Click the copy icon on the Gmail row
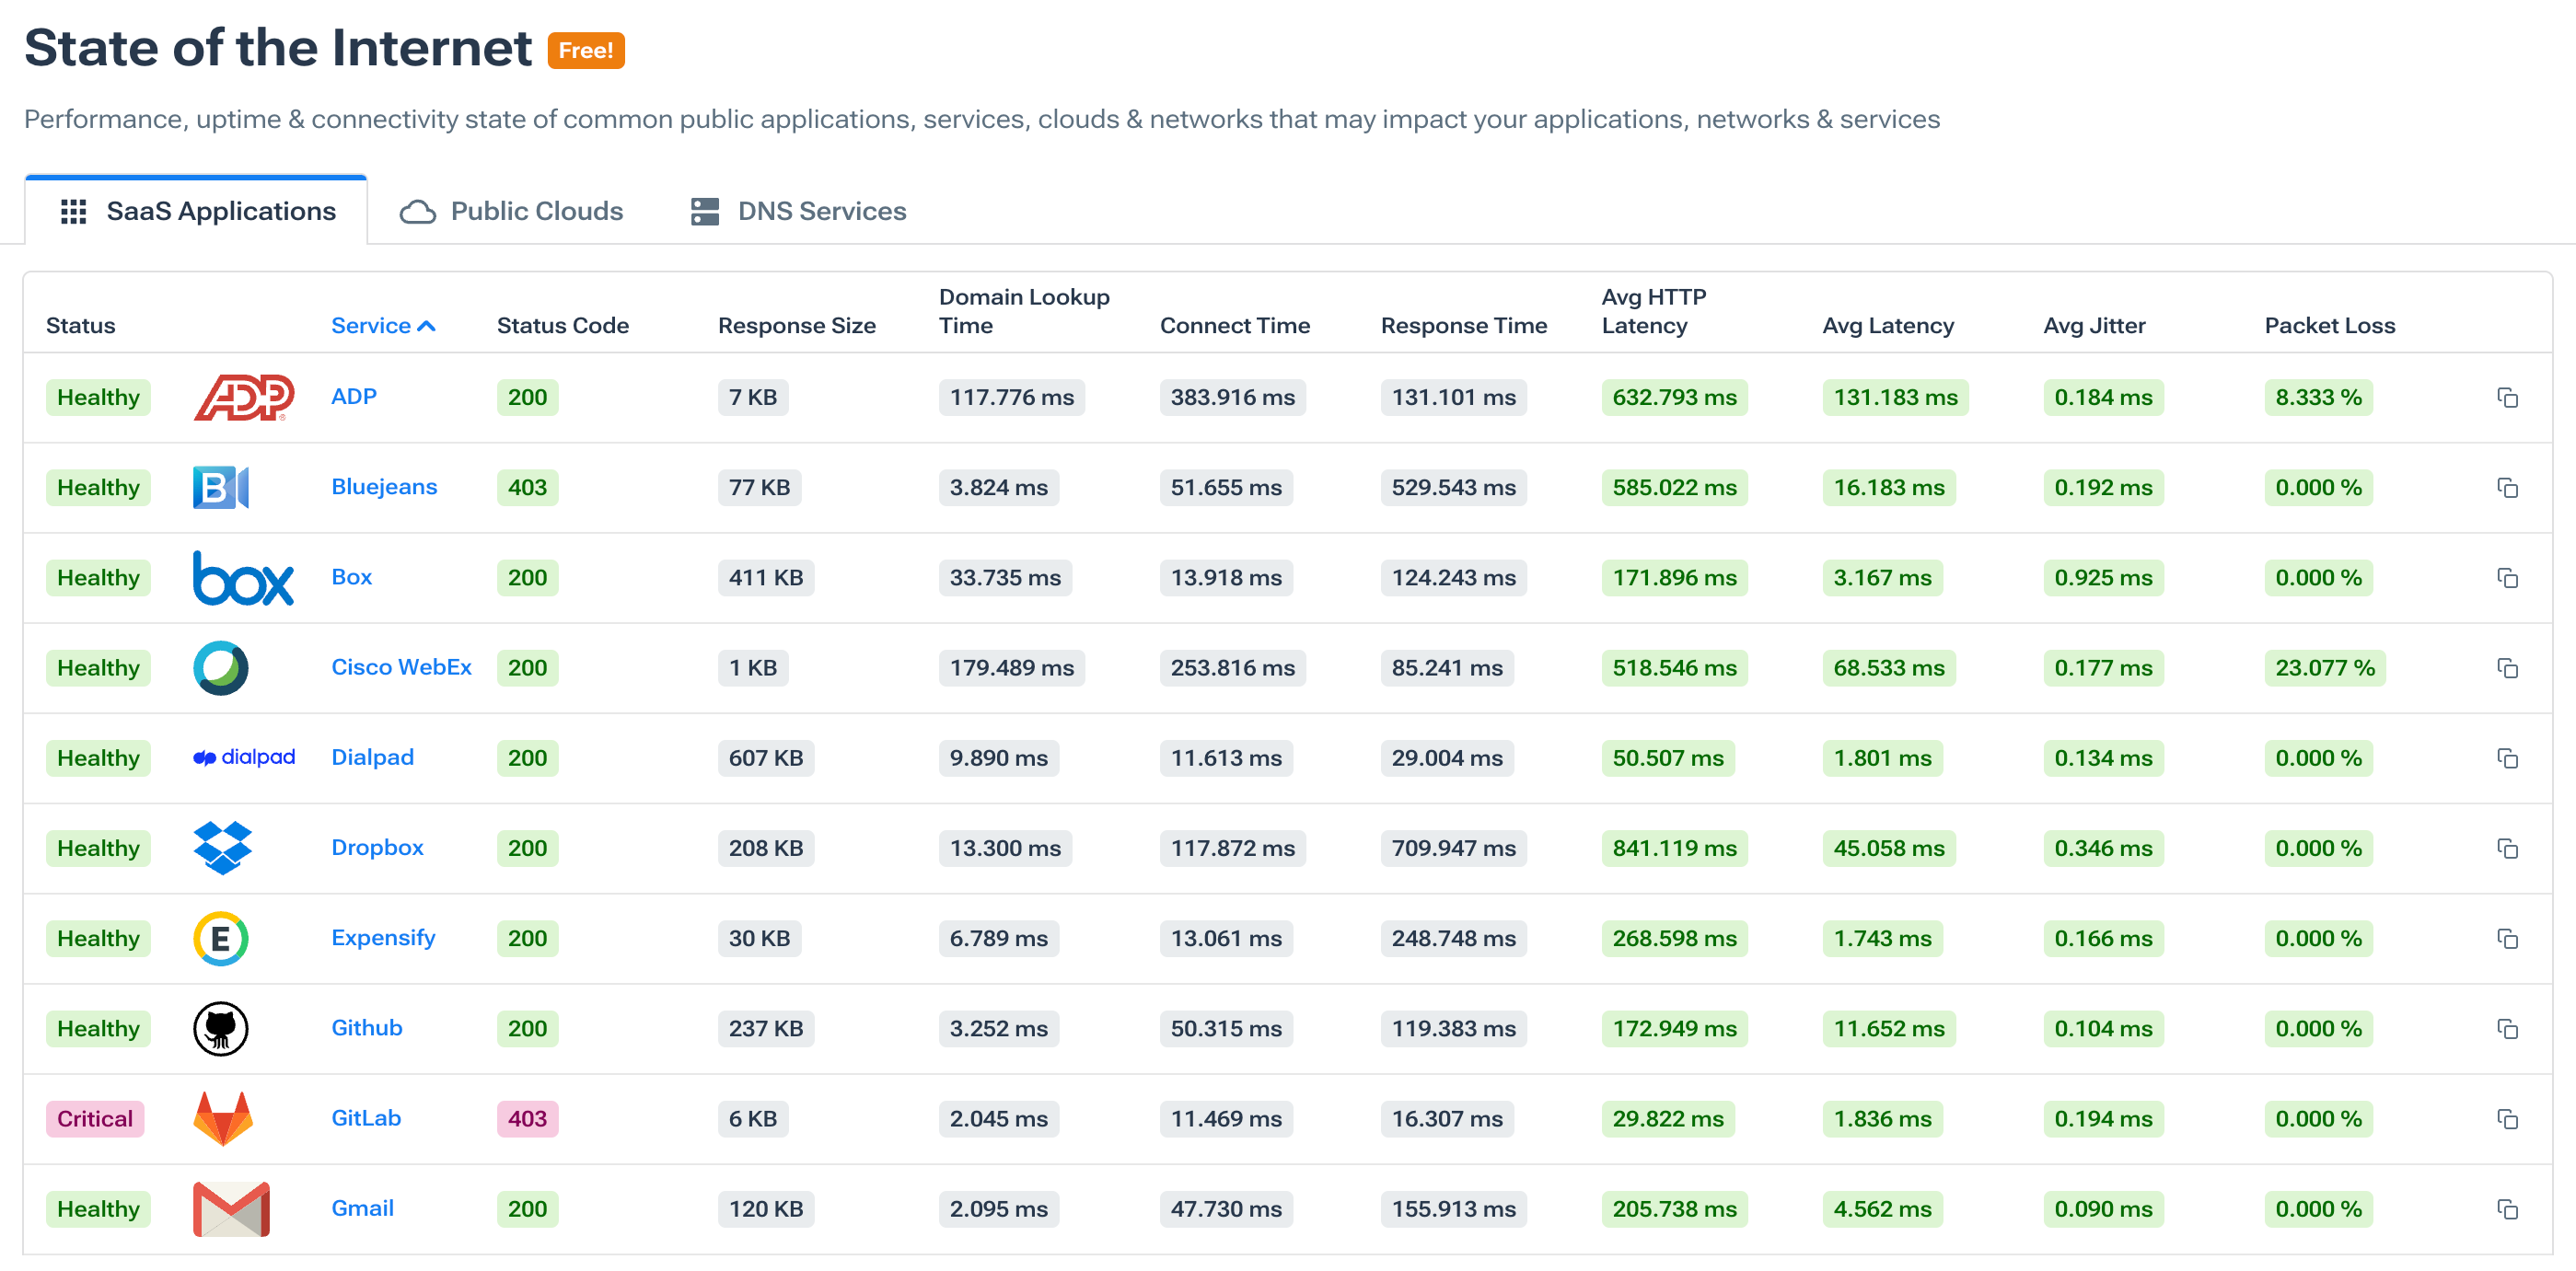Screen dimensions: 2576x1271 point(2509,1209)
